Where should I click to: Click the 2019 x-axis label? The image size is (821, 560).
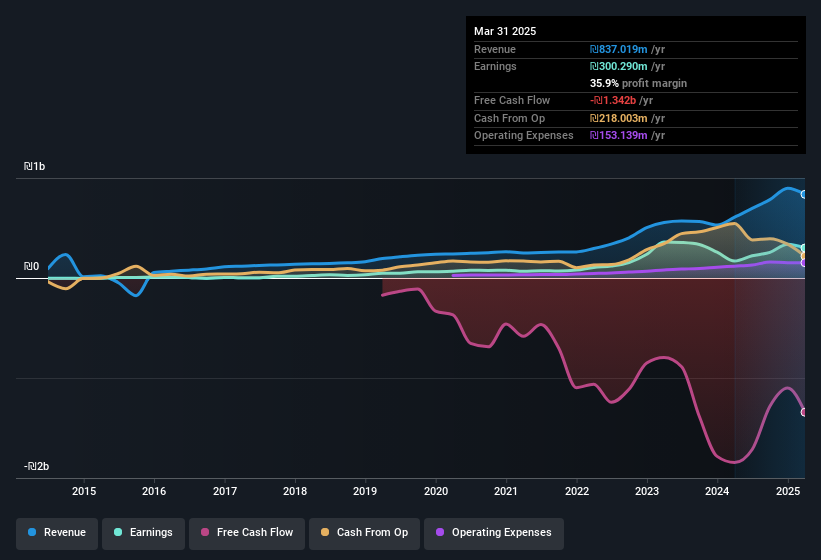(365, 491)
